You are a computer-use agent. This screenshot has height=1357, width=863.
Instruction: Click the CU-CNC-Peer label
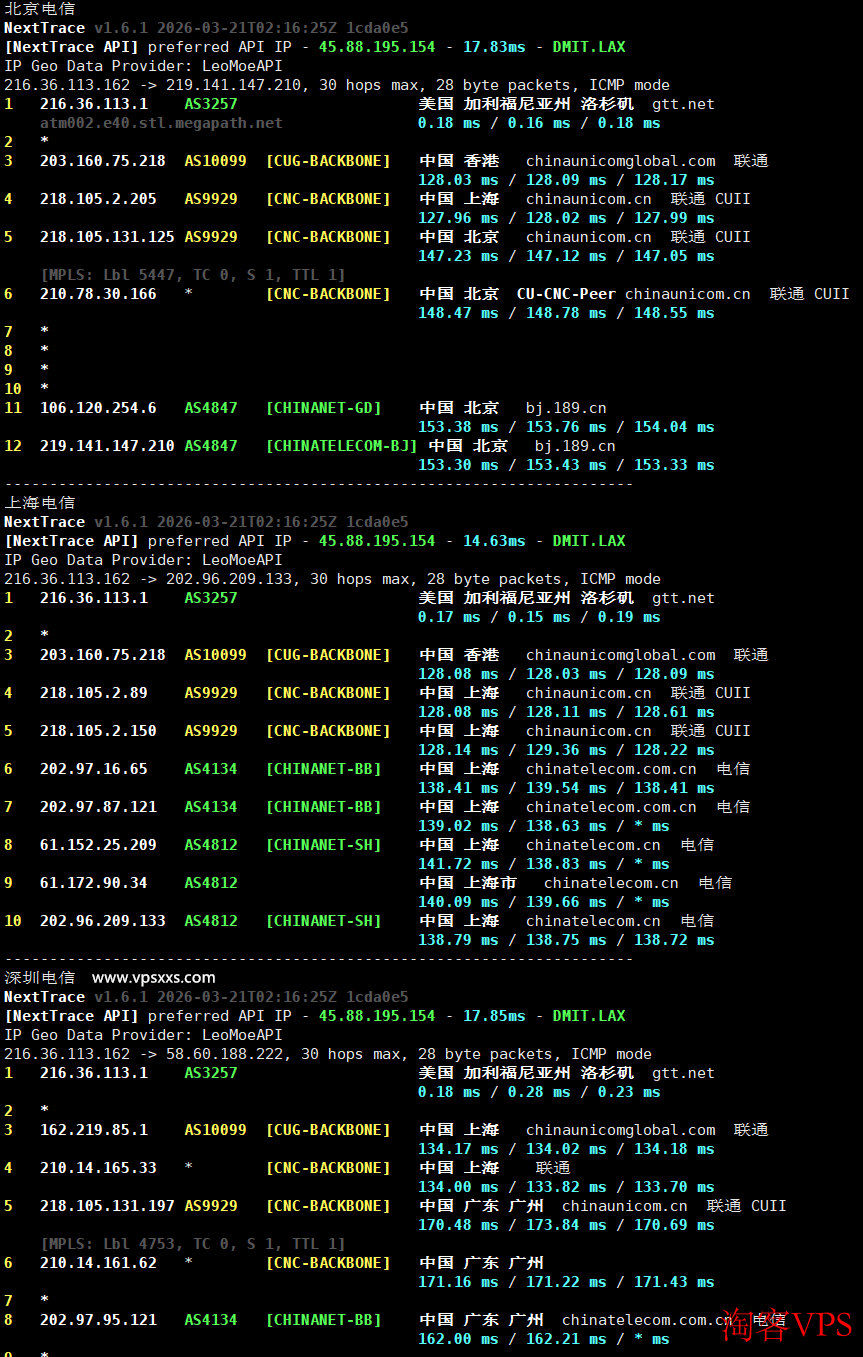(566, 294)
